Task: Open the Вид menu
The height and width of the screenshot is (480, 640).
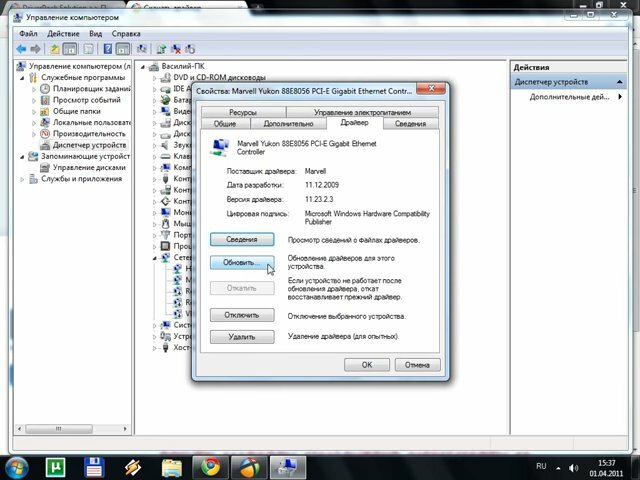Action: click(x=96, y=33)
